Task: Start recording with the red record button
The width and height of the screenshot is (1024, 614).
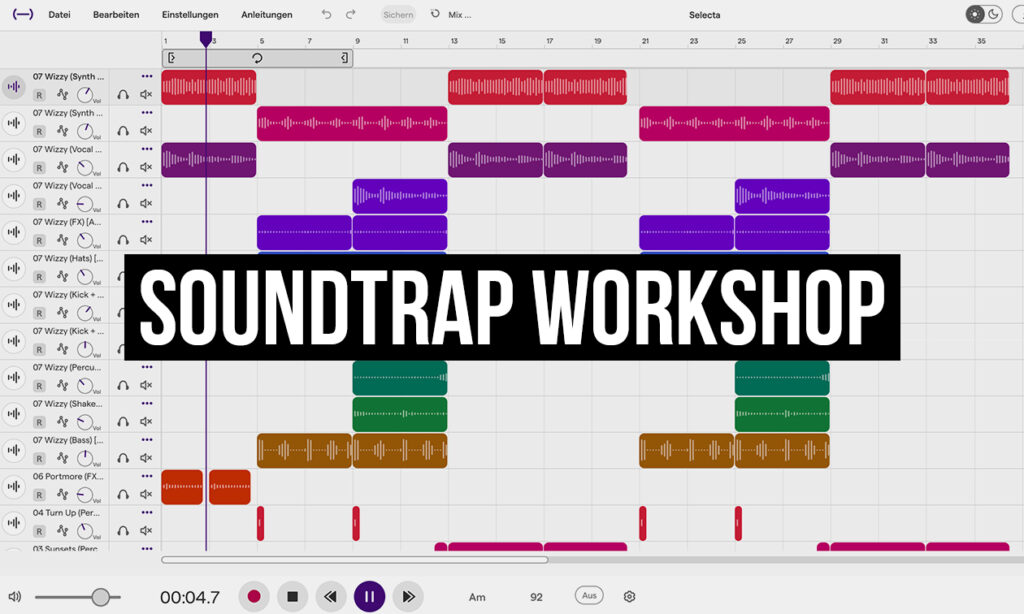Action: [254, 596]
